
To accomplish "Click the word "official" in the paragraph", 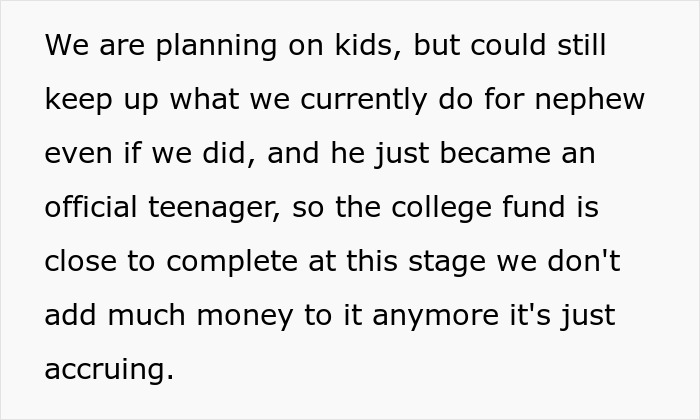I will 90,208.
